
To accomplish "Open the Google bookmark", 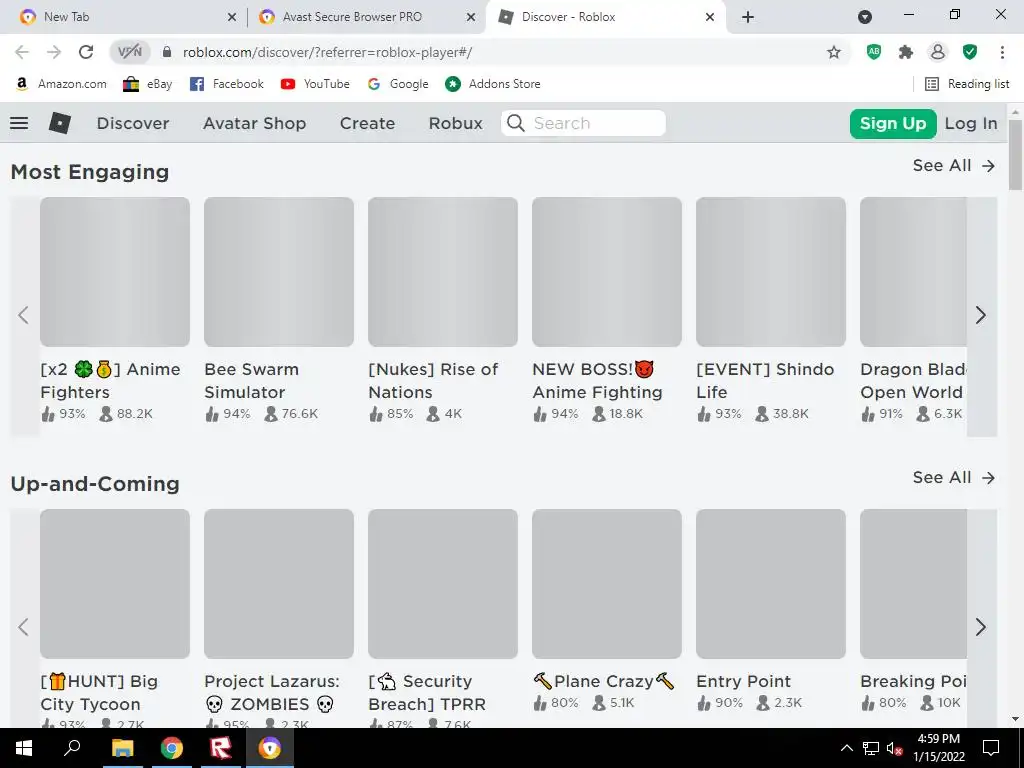I will [x=398, y=84].
